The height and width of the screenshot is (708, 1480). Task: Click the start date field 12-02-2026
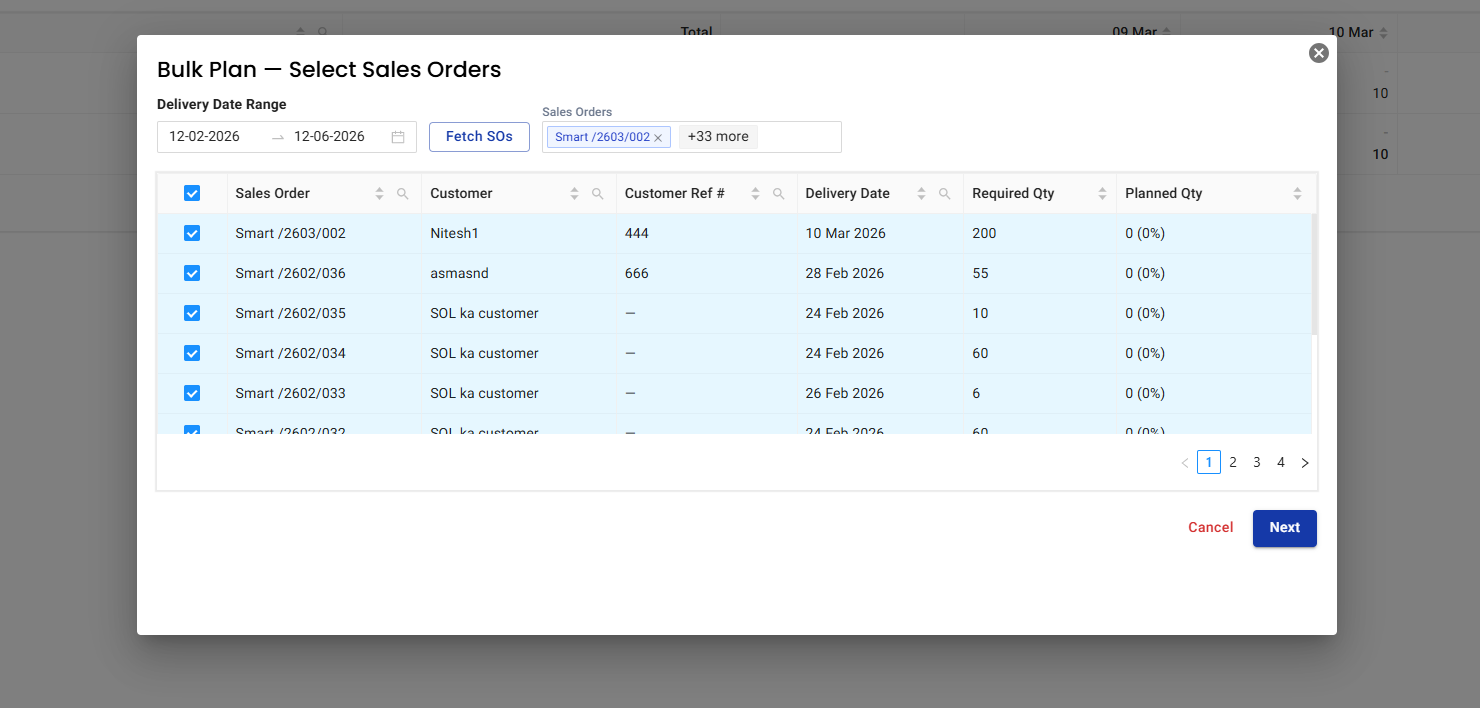[x=205, y=137]
